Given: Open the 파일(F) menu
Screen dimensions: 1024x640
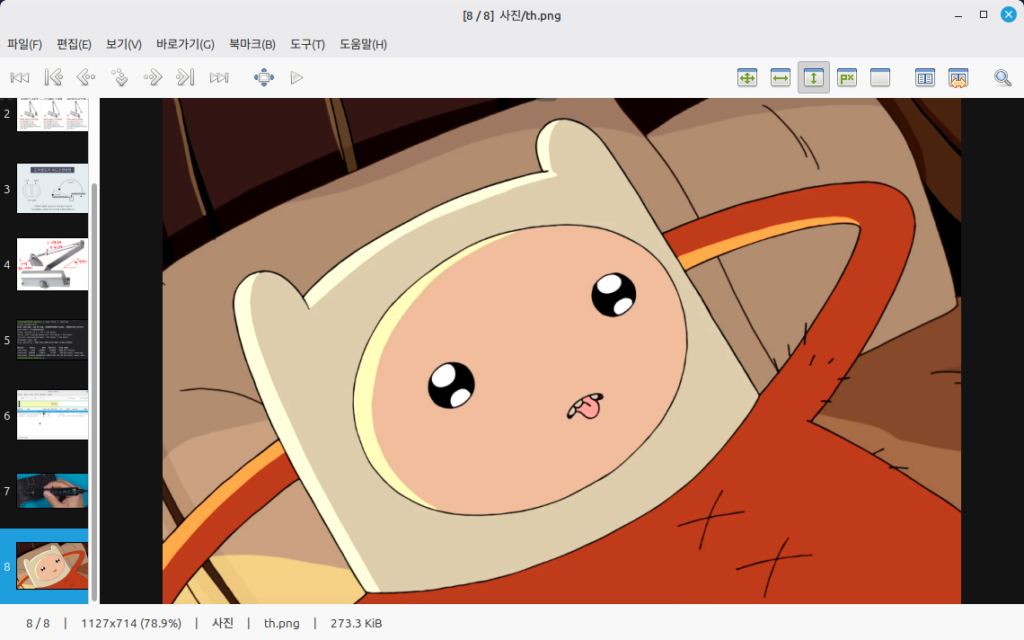Looking at the screenshot, I should click(x=25, y=44).
